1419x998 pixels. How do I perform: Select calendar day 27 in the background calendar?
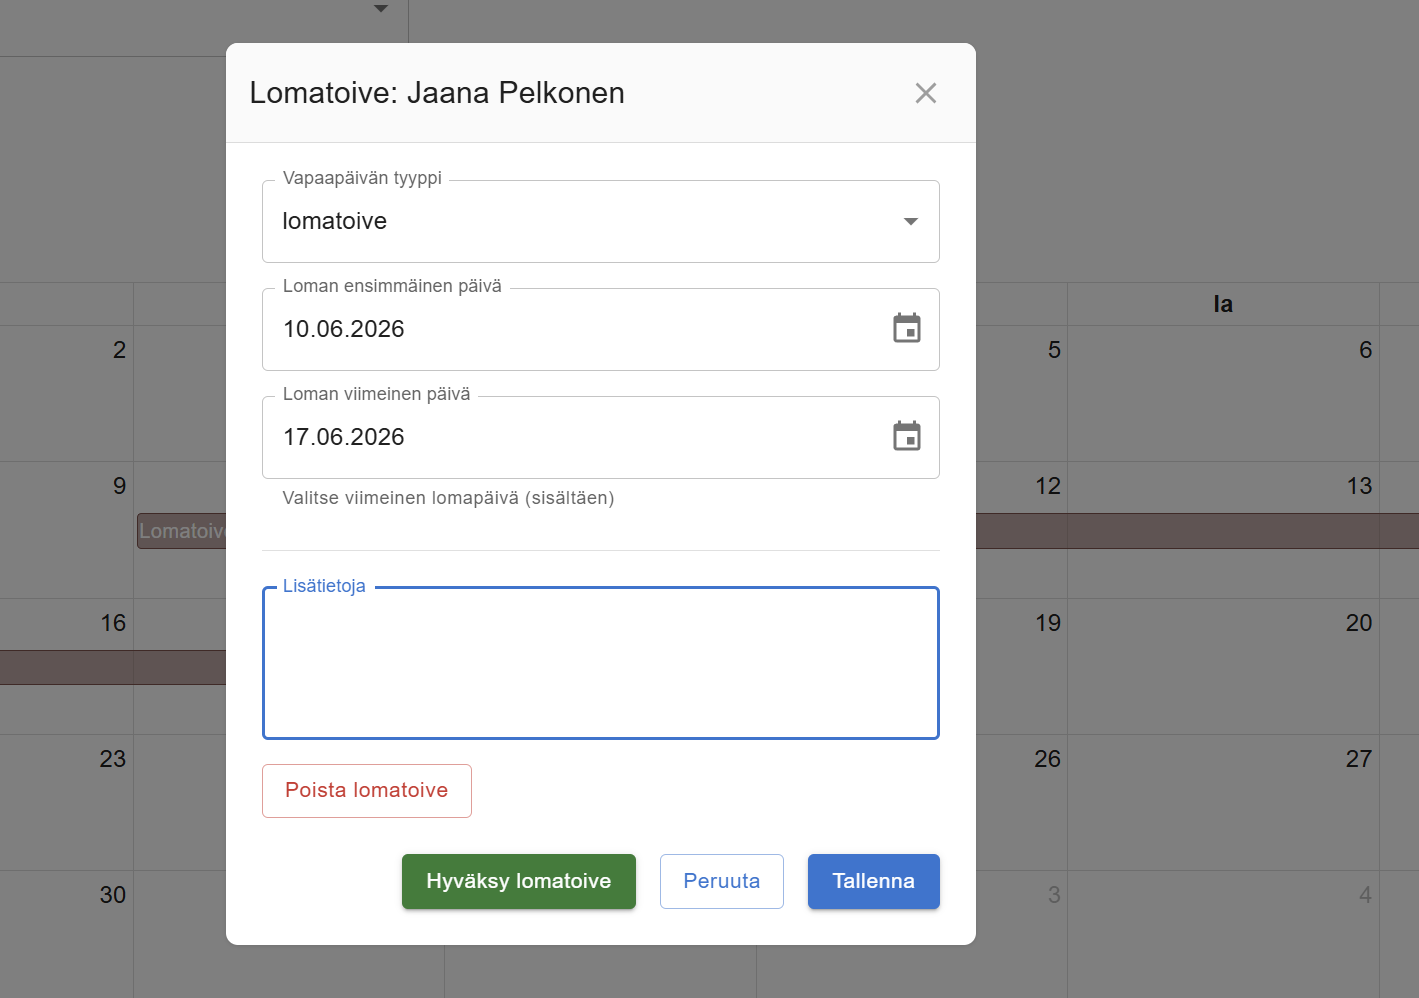pos(1359,759)
